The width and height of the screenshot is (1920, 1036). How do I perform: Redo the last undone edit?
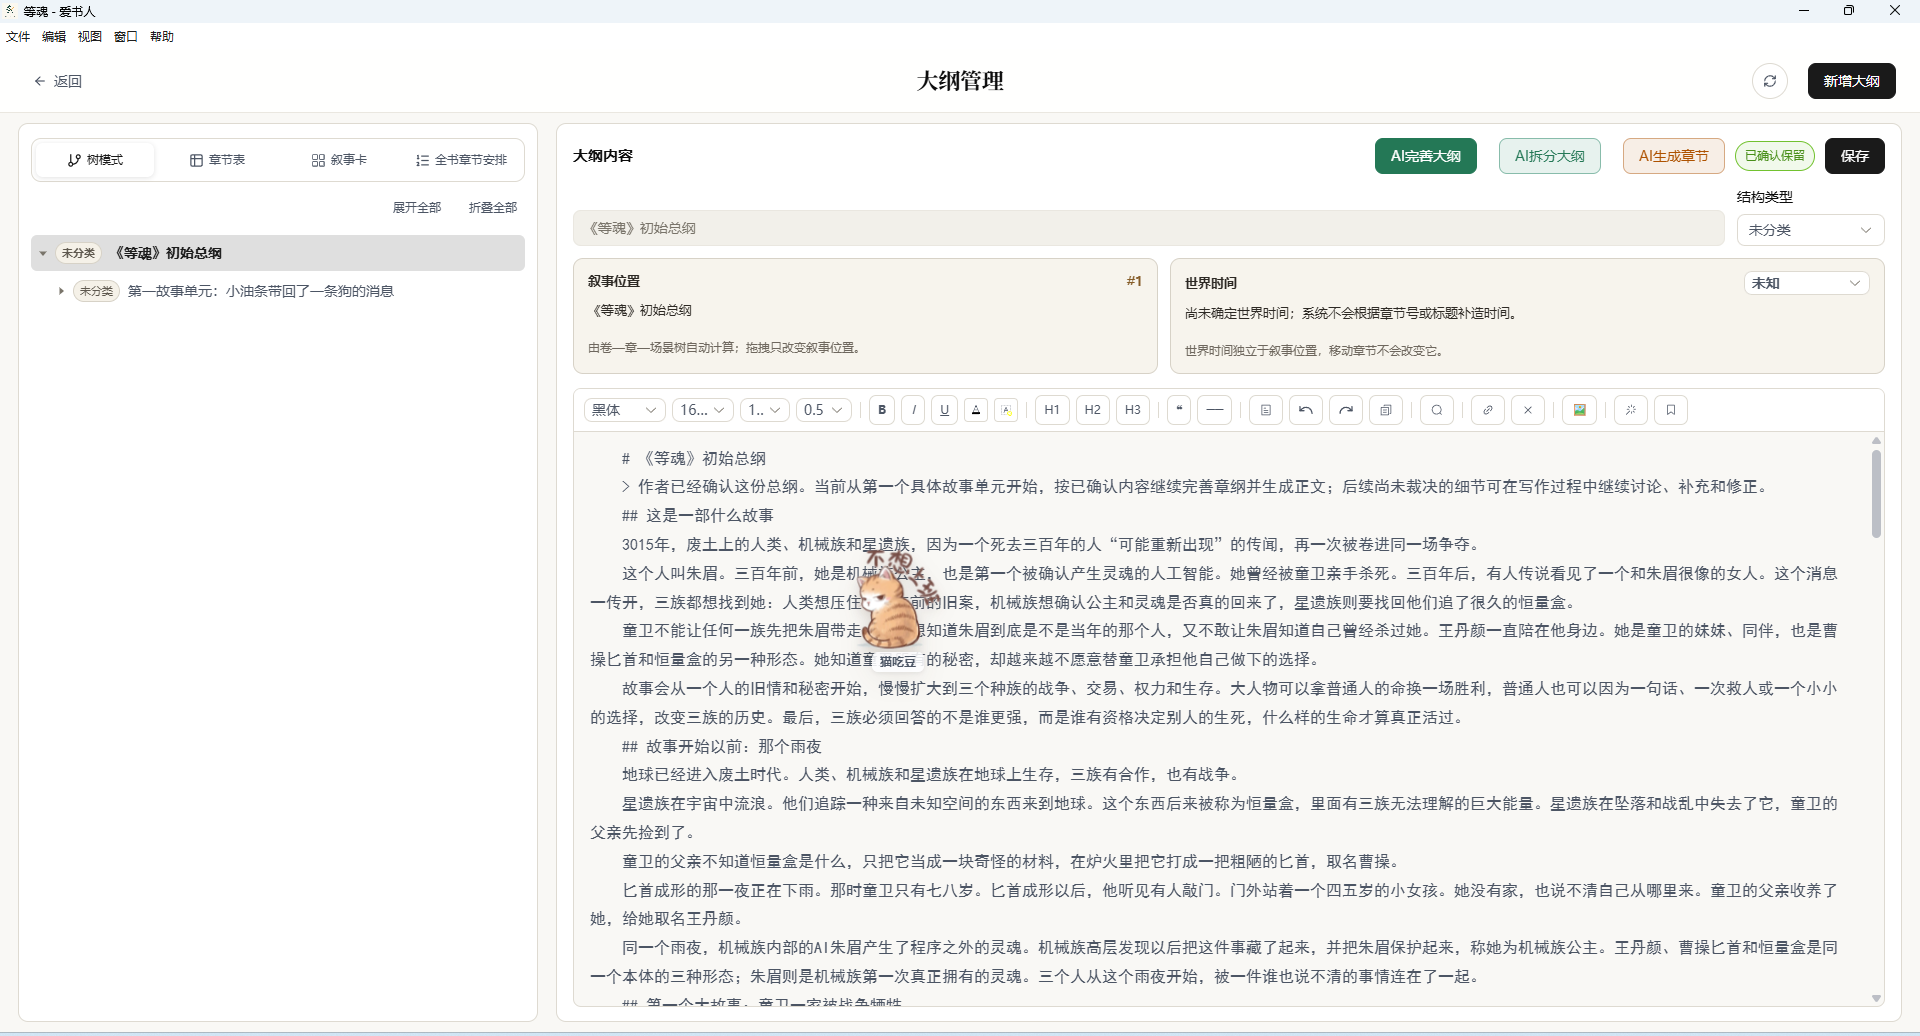coord(1346,410)
